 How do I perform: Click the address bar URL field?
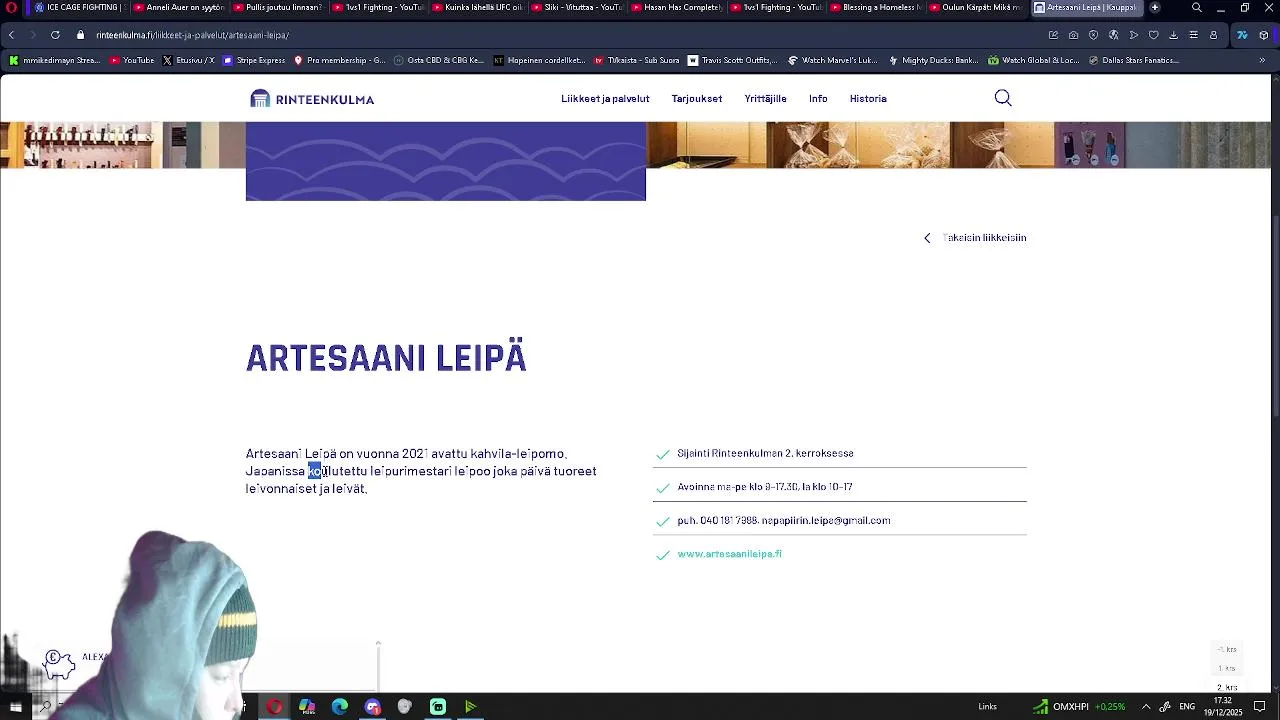pos(560,35)
